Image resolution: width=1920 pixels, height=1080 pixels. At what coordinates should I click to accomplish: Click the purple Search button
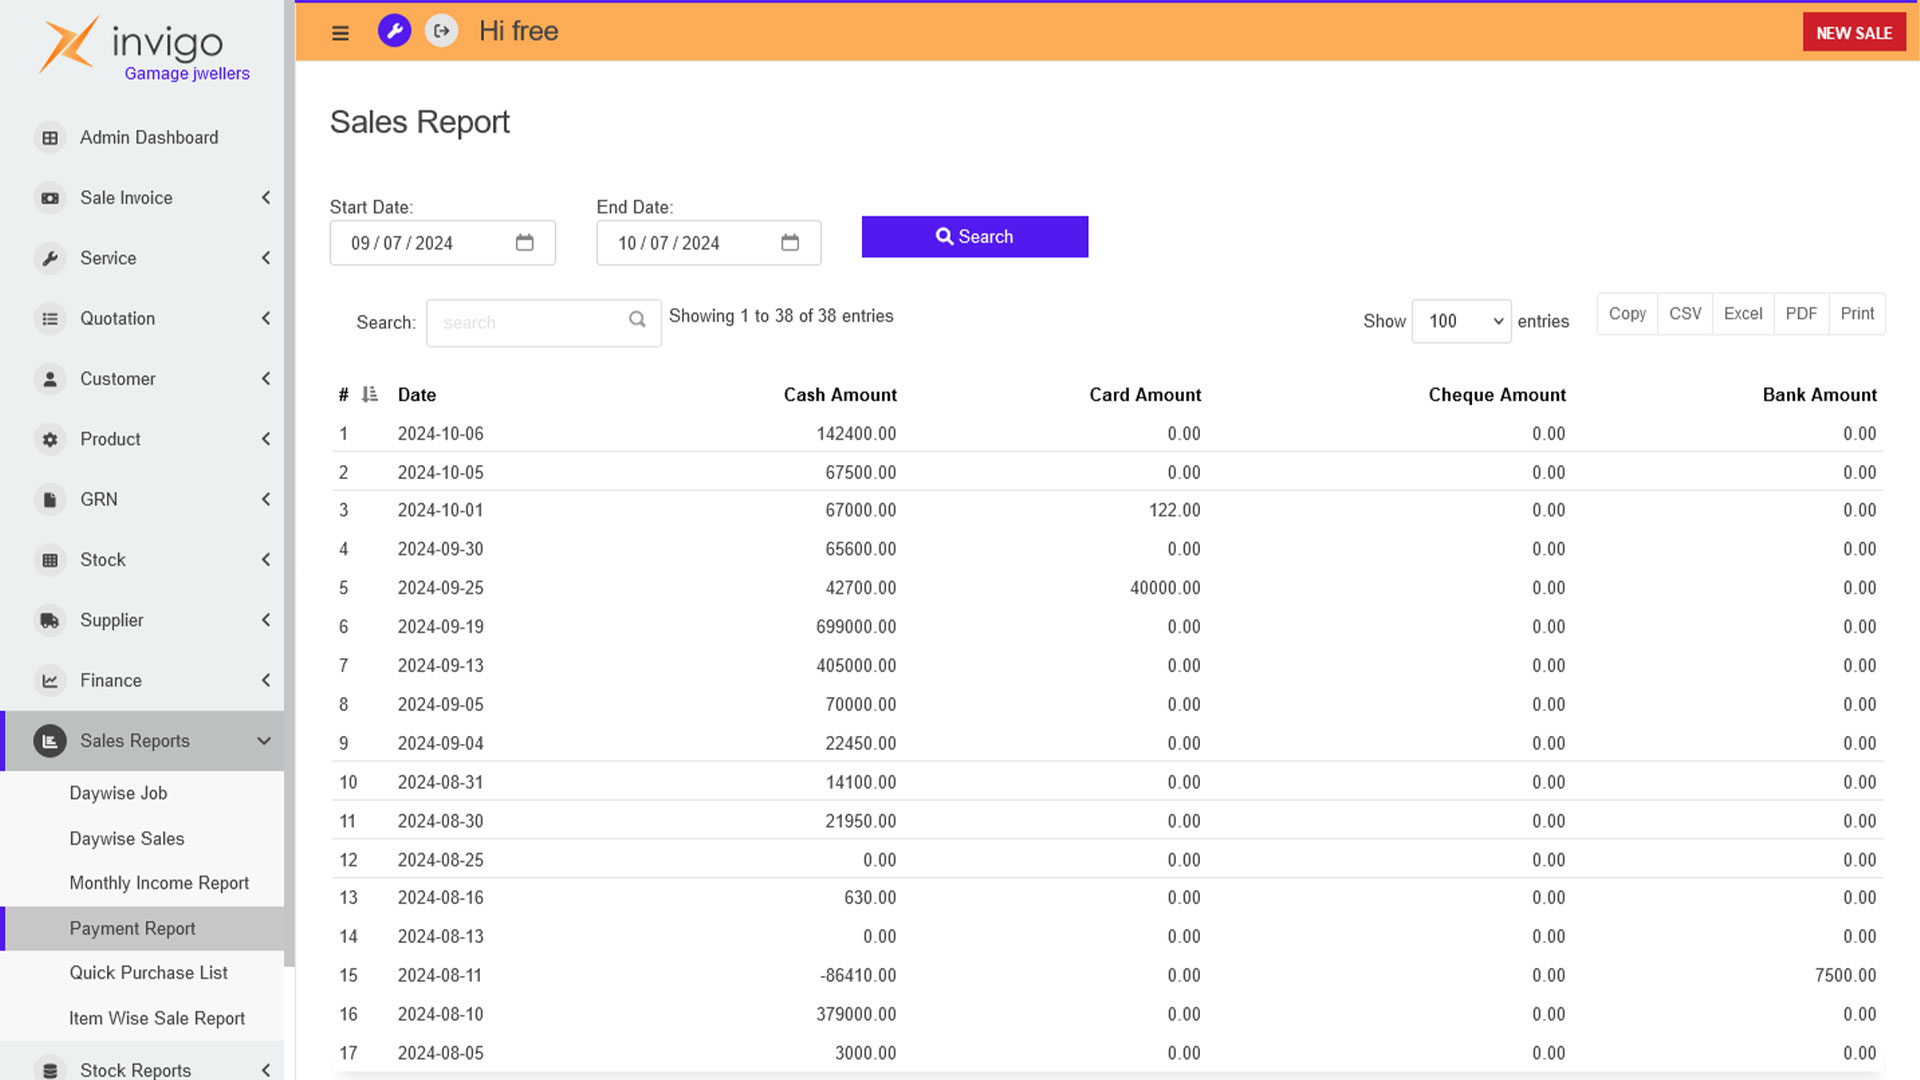click(x=975, y=237)
